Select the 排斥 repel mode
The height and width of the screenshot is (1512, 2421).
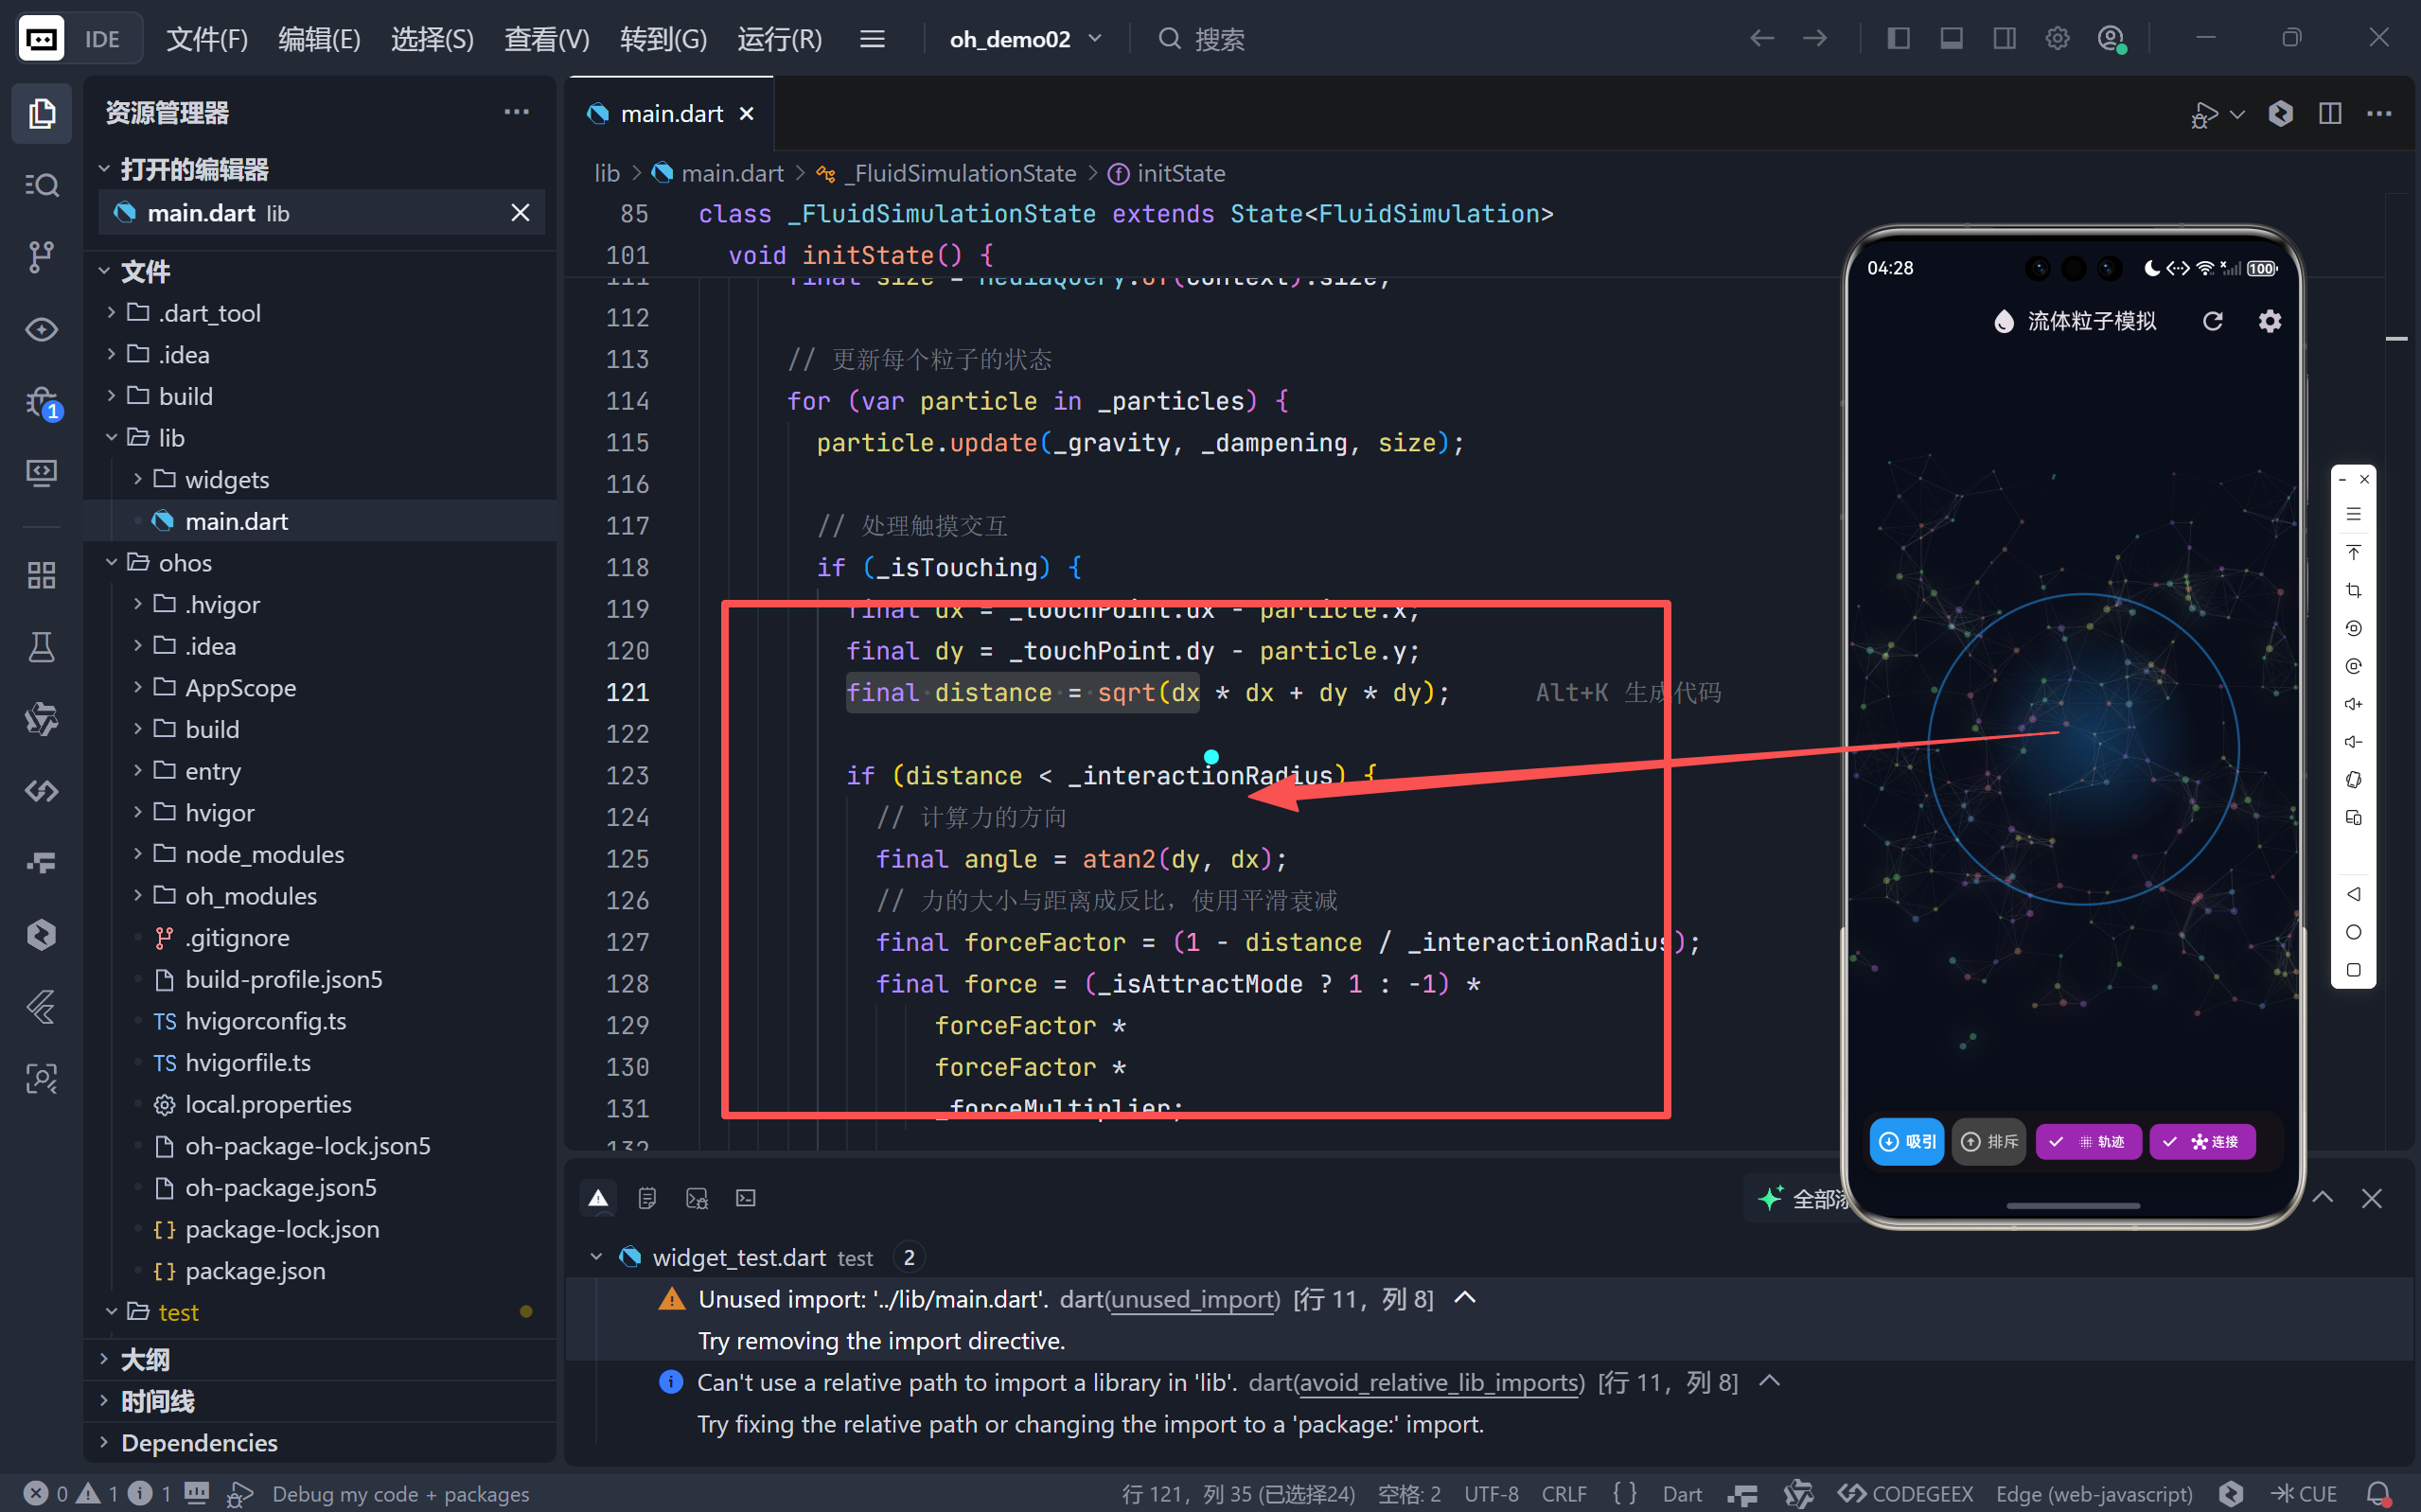(1988, 1142)
